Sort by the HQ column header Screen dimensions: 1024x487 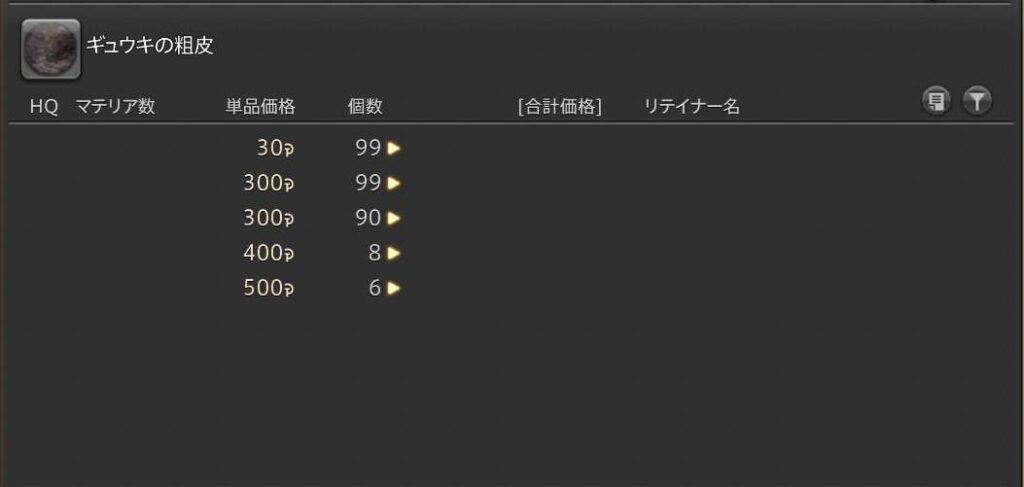click(44, 106)
